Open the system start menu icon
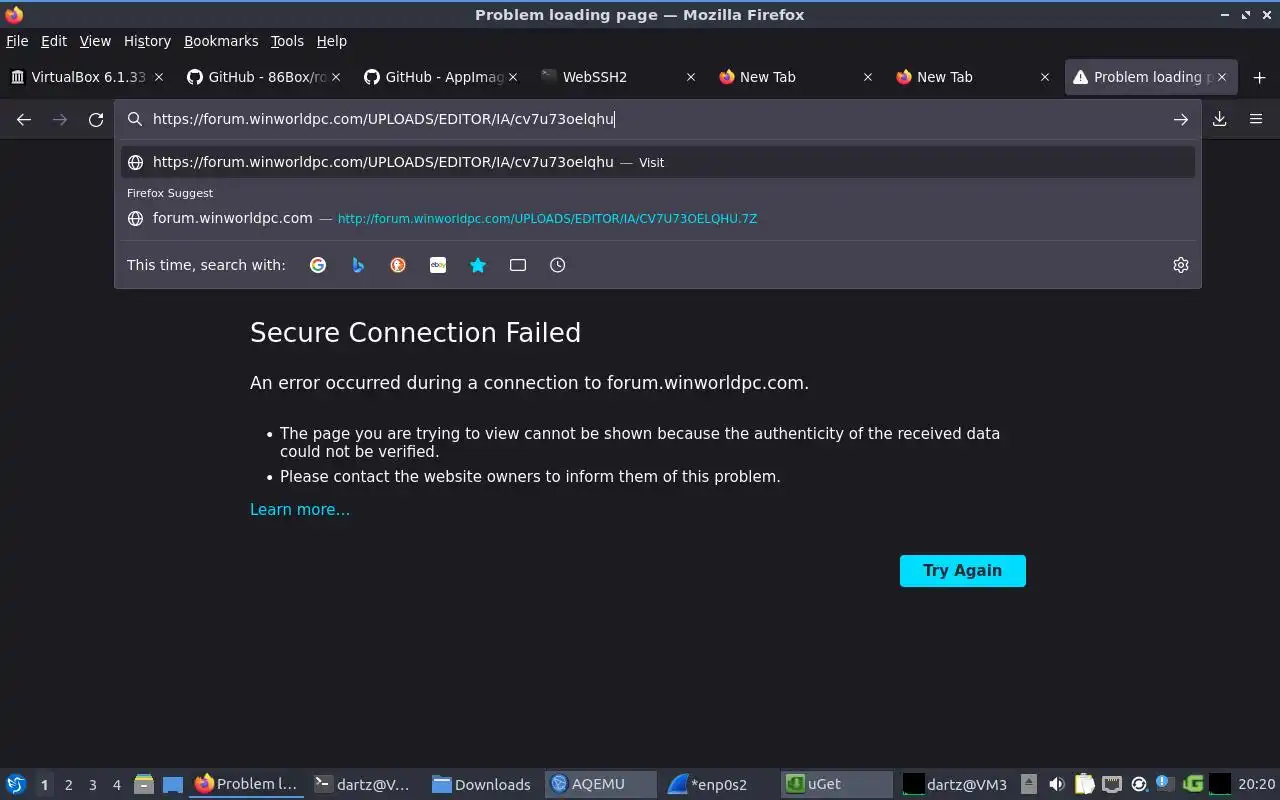Viewport: 1280px width, 800px height. [15, 784]
